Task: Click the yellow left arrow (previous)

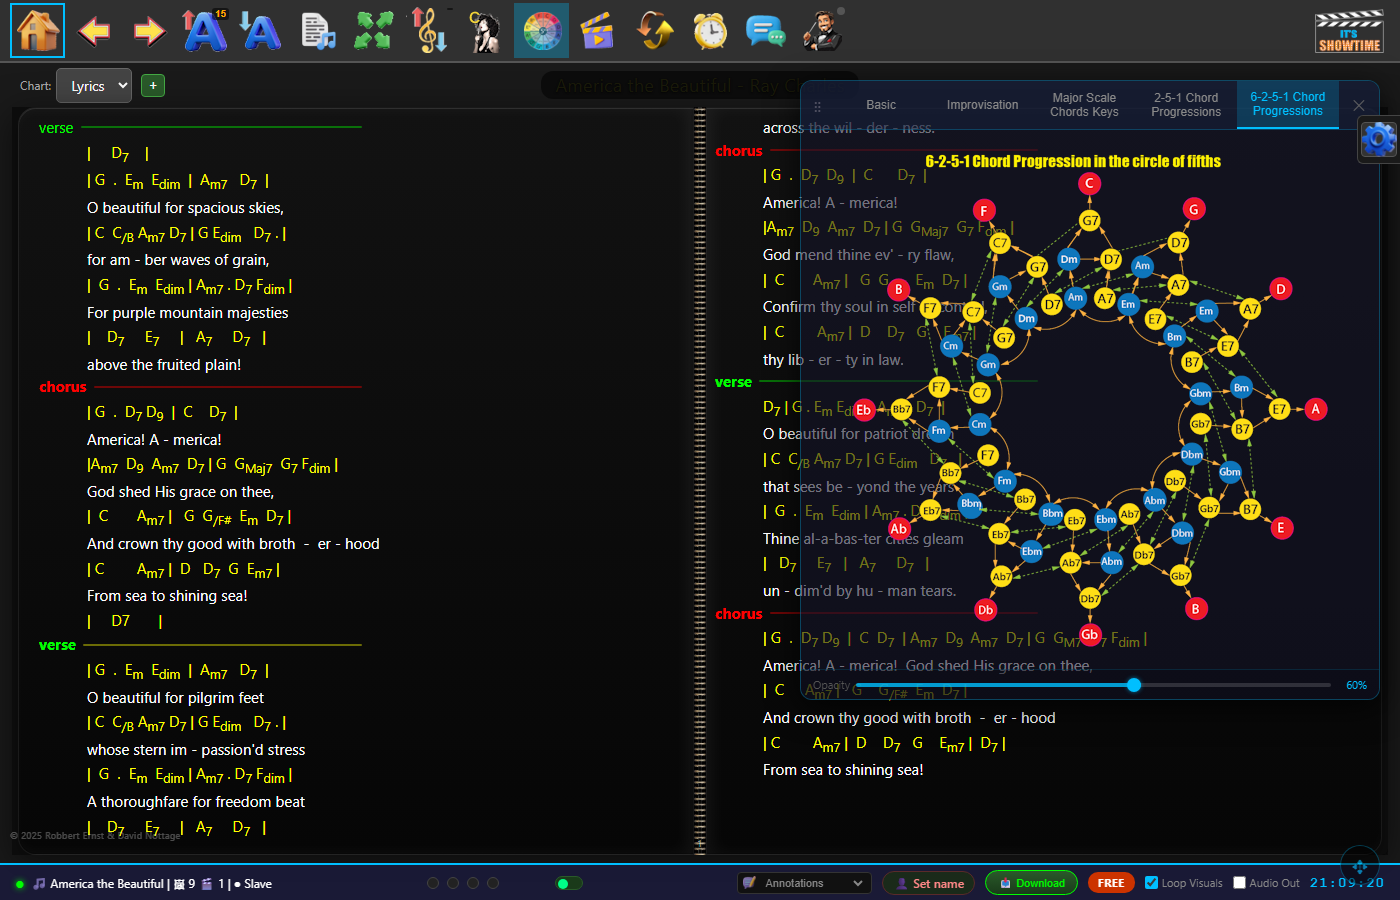Action: [x=94, y=31]
